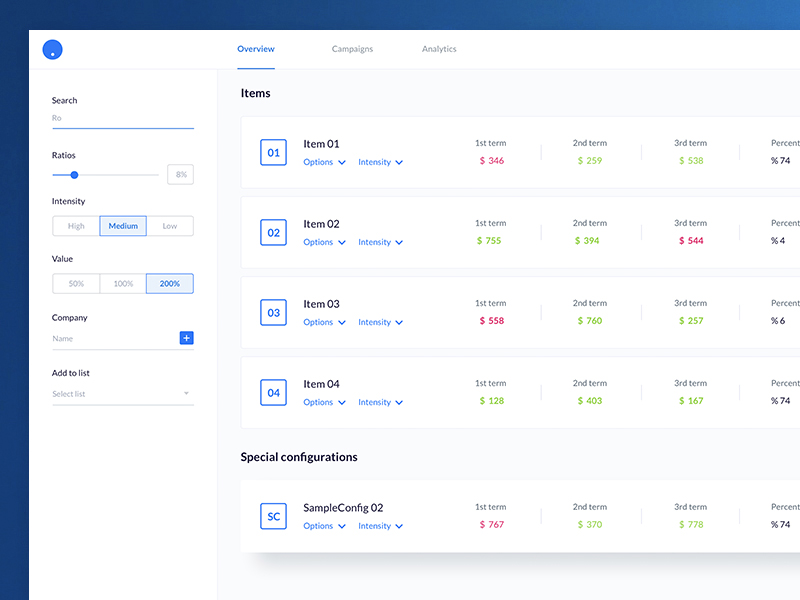Click the 01 badge icon for Item 01
This screenshot has width=800, height=600.
pyautogui.click(x=273, y=152)
